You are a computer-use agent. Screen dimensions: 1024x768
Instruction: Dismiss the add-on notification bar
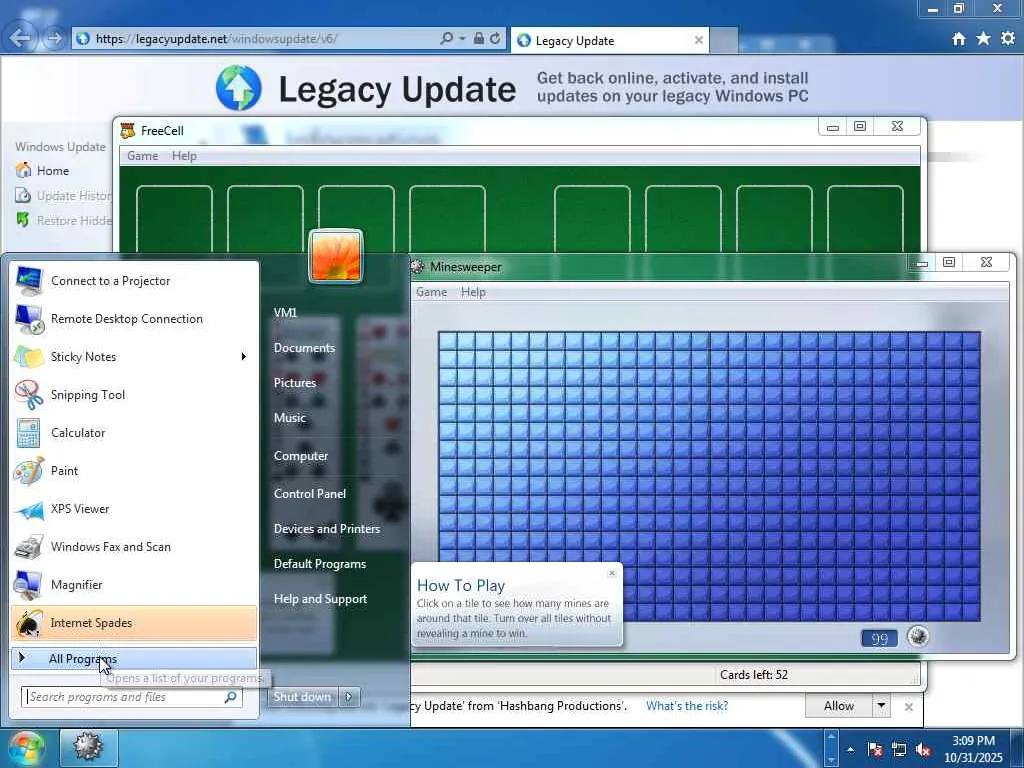pos(908,707)
